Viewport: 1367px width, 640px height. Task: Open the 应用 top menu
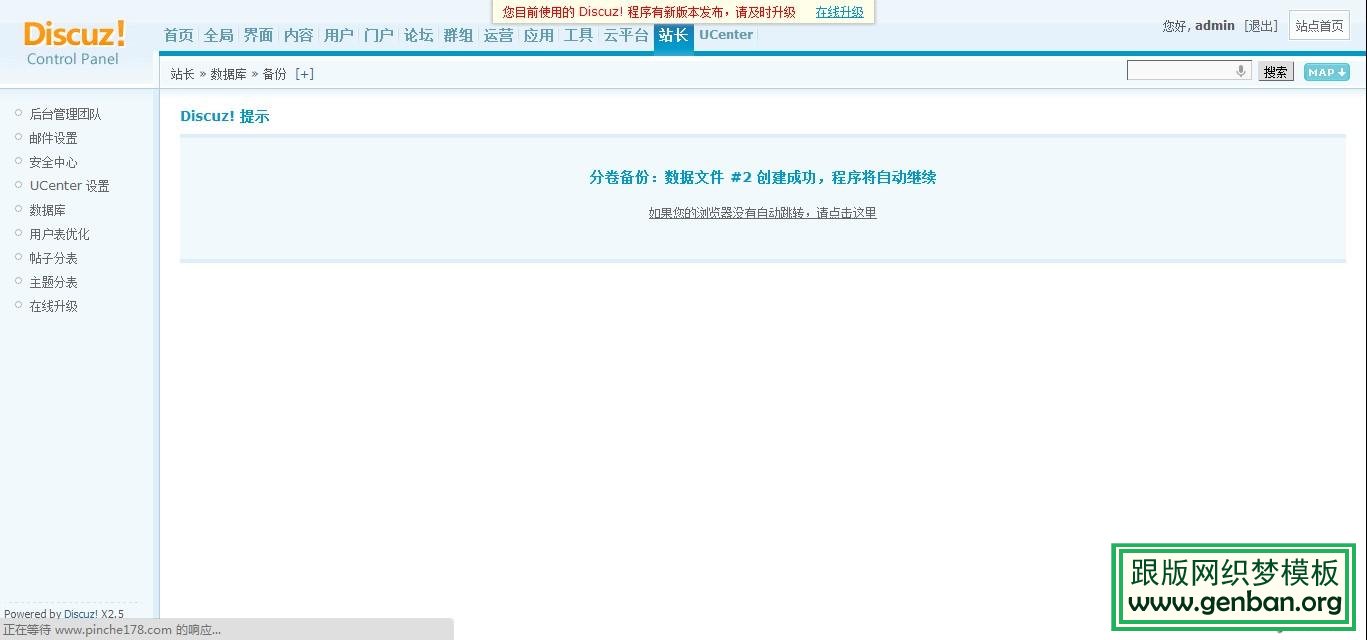tap(538, 35)
